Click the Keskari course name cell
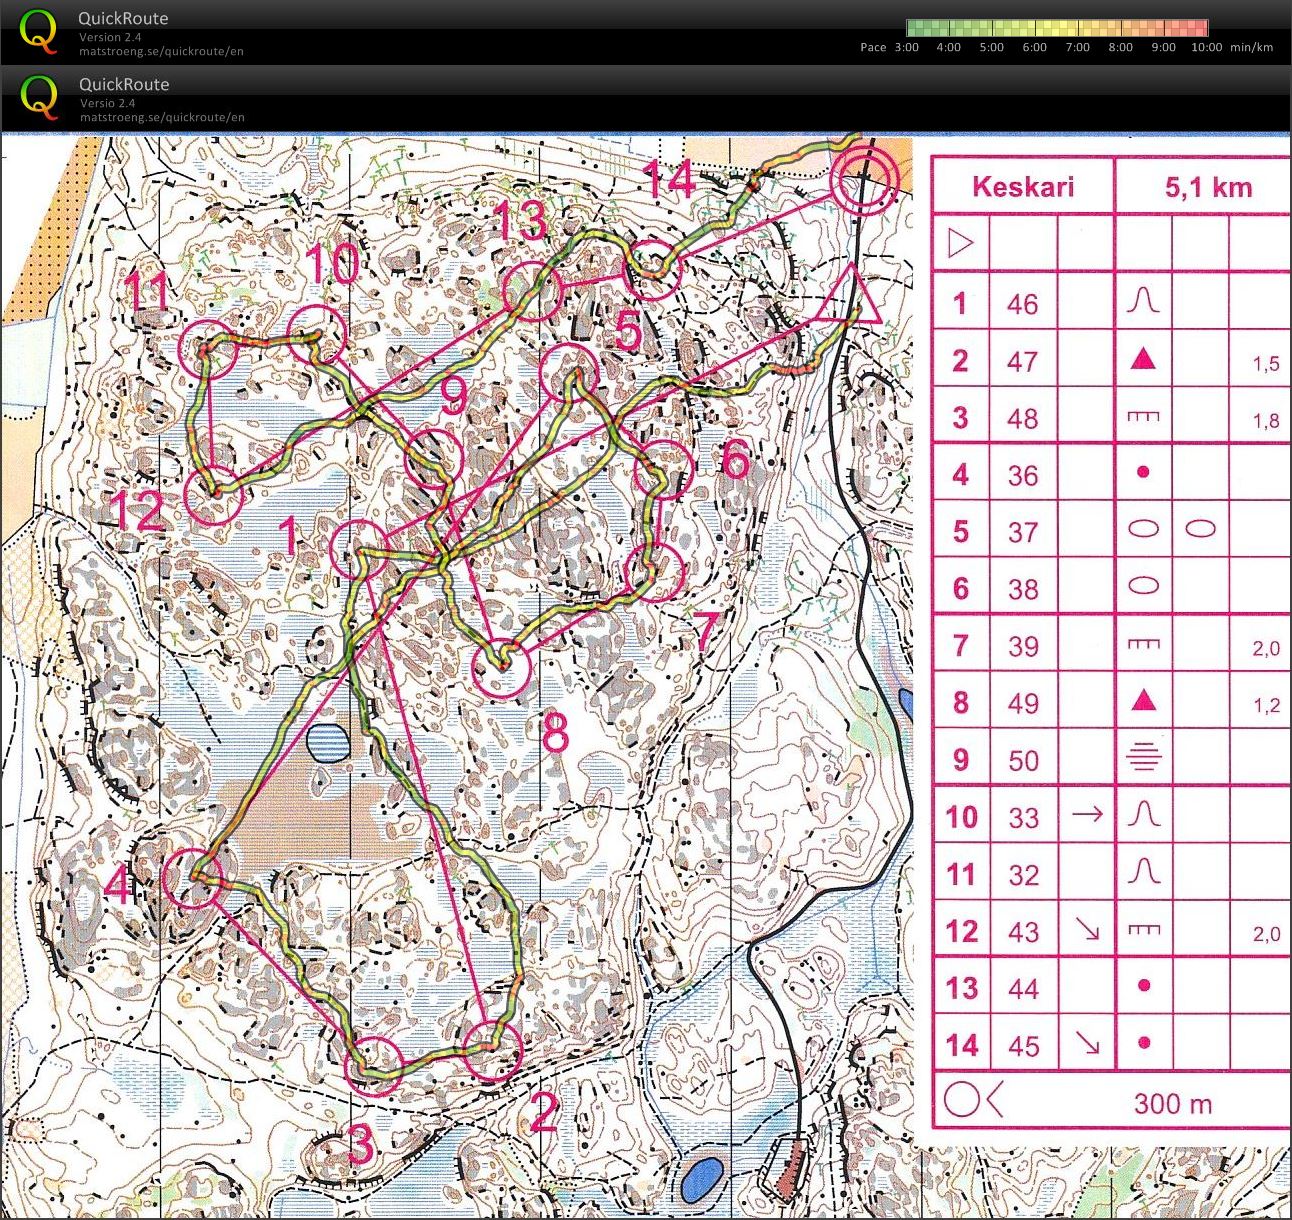Image resolution: width=1292 pixels, height=1220 pixels. pyautogui.click(x=1023, y=186)
